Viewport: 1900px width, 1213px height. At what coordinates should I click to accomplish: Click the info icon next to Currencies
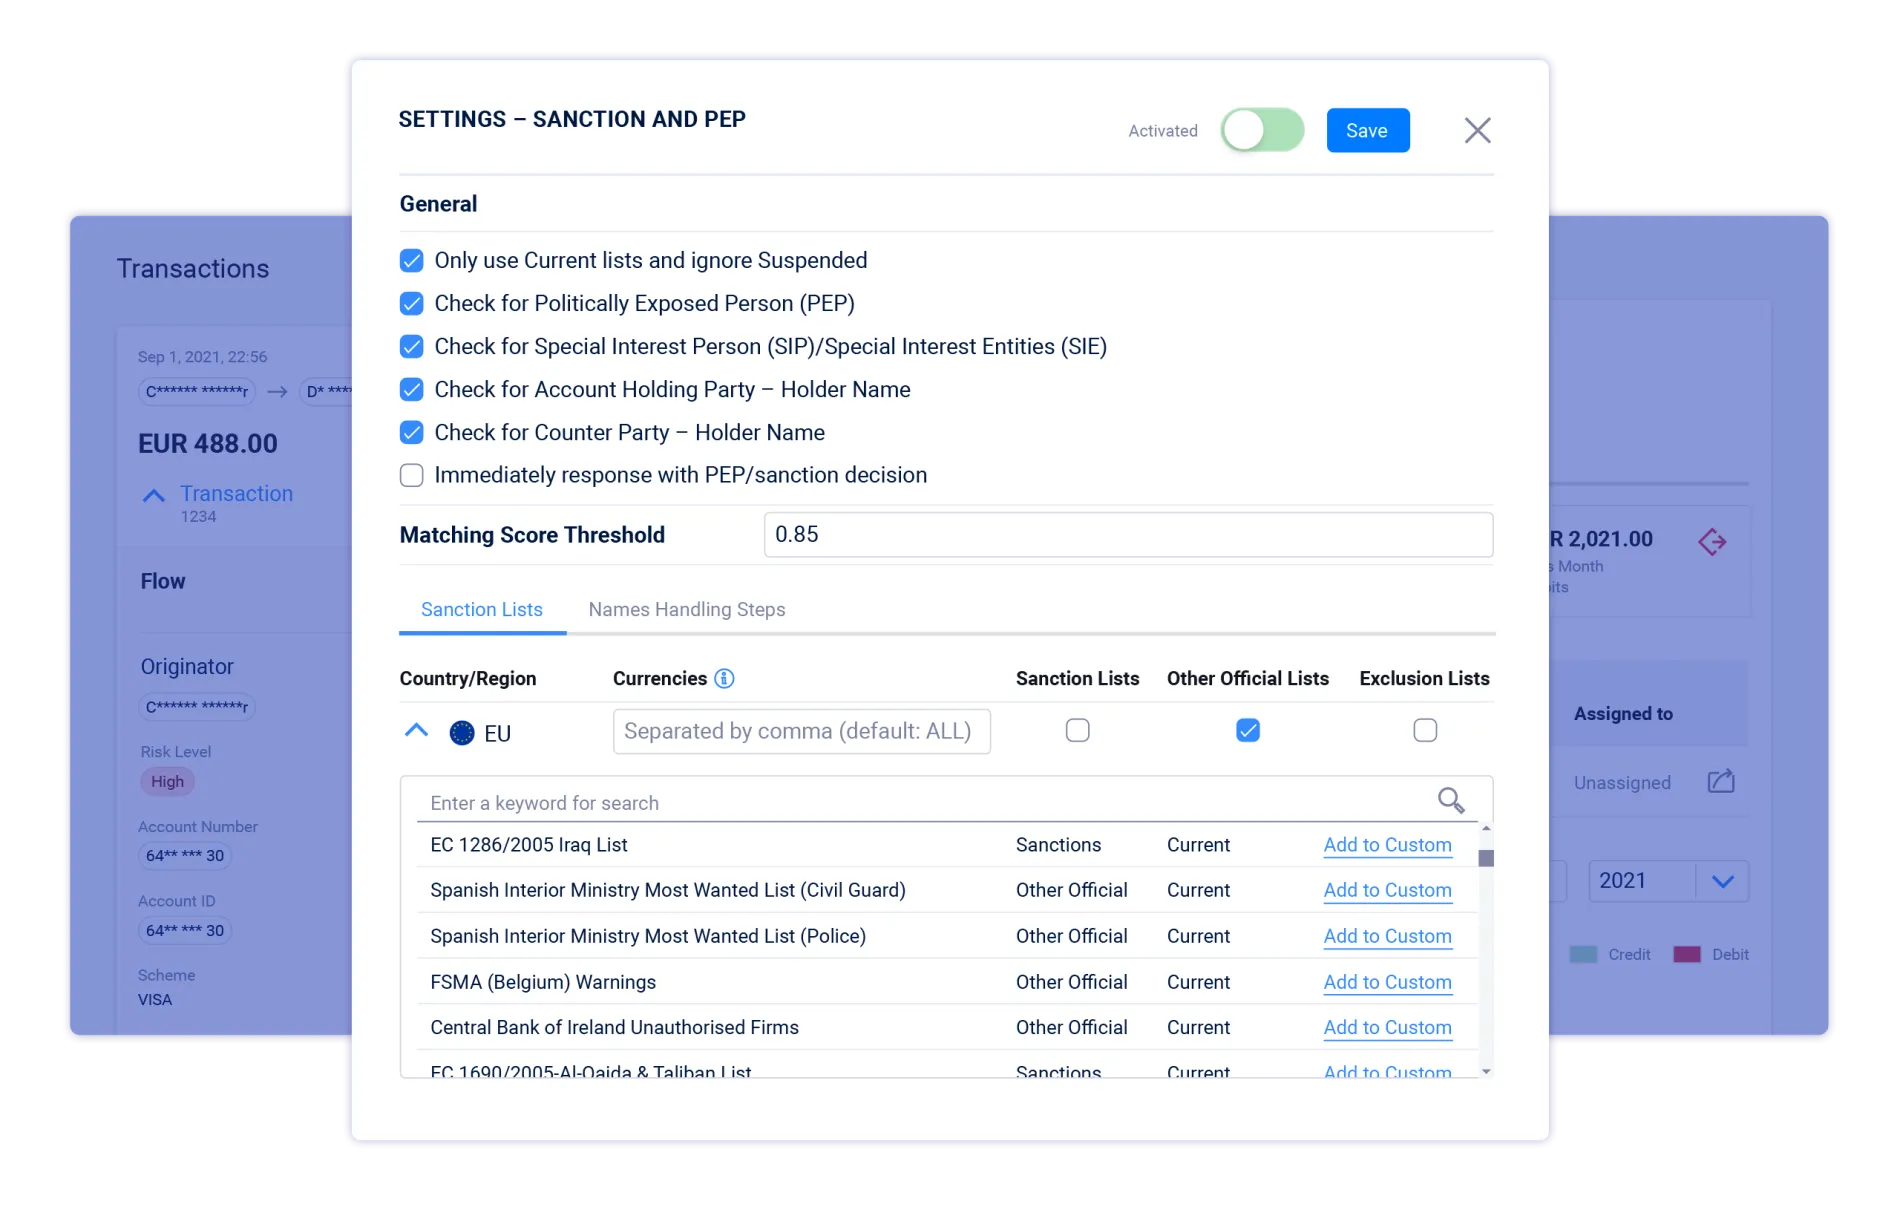[724, 678]
